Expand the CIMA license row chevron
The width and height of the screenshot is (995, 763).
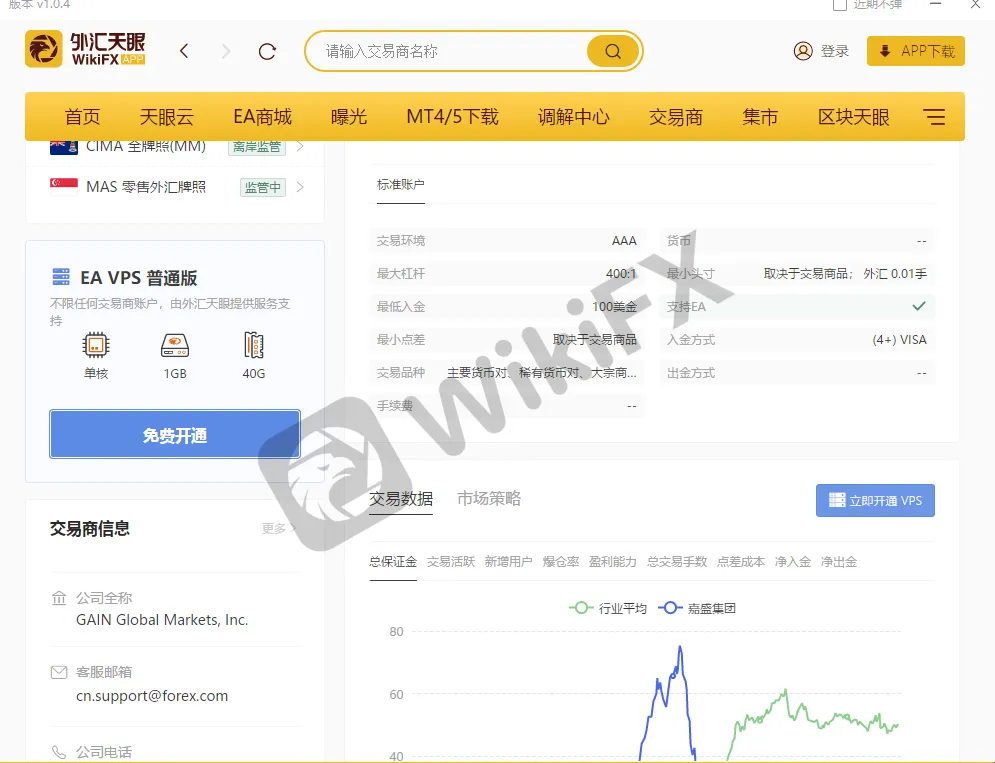click(300, 147)
